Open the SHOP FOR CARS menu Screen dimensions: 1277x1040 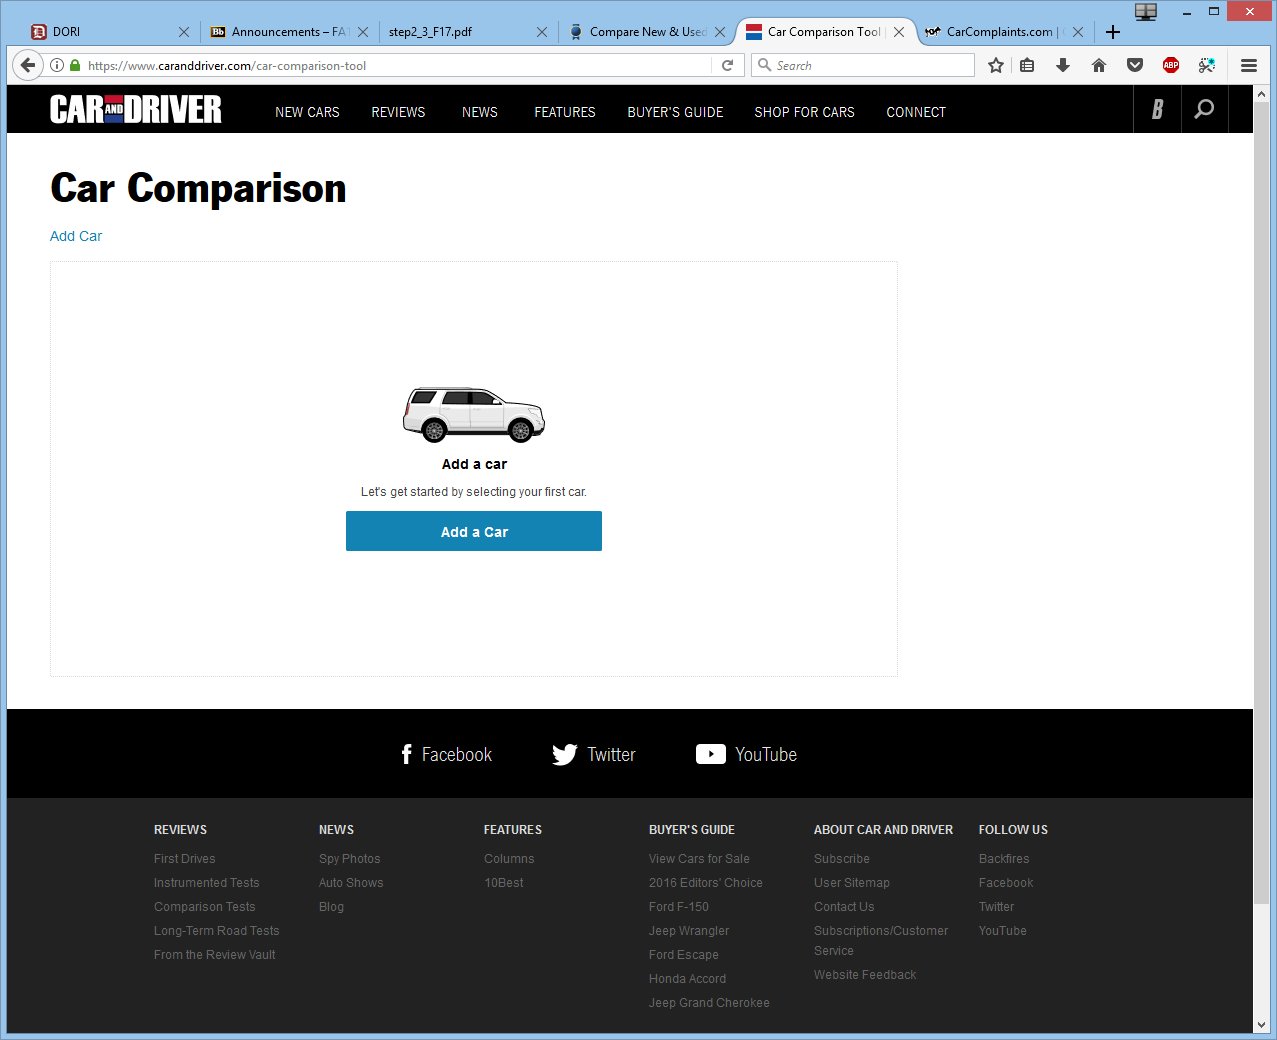pos(804,112)
